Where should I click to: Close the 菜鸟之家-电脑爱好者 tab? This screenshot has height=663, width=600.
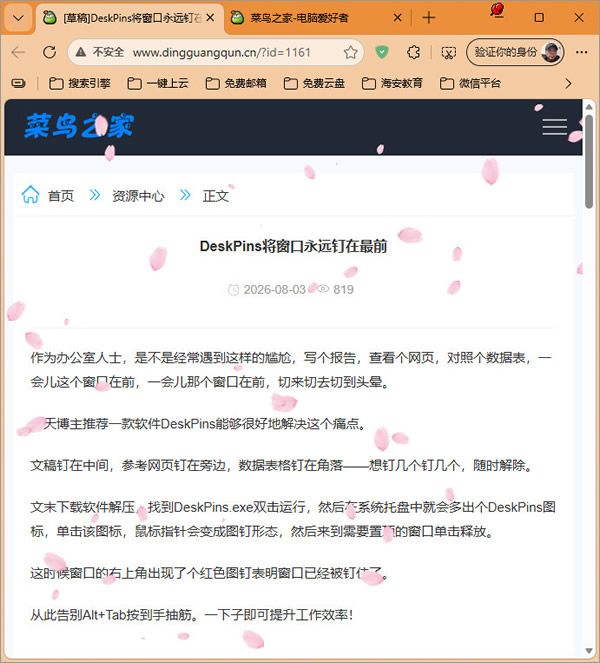397,18
